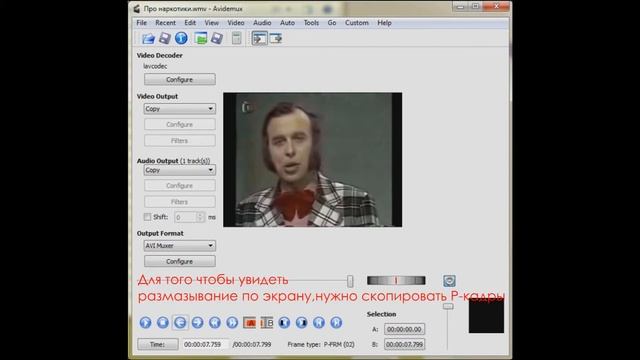Jump to next keyframe button
Viewport: 640px width, 360px height.
pyautogui.click(x=232, y=323)
